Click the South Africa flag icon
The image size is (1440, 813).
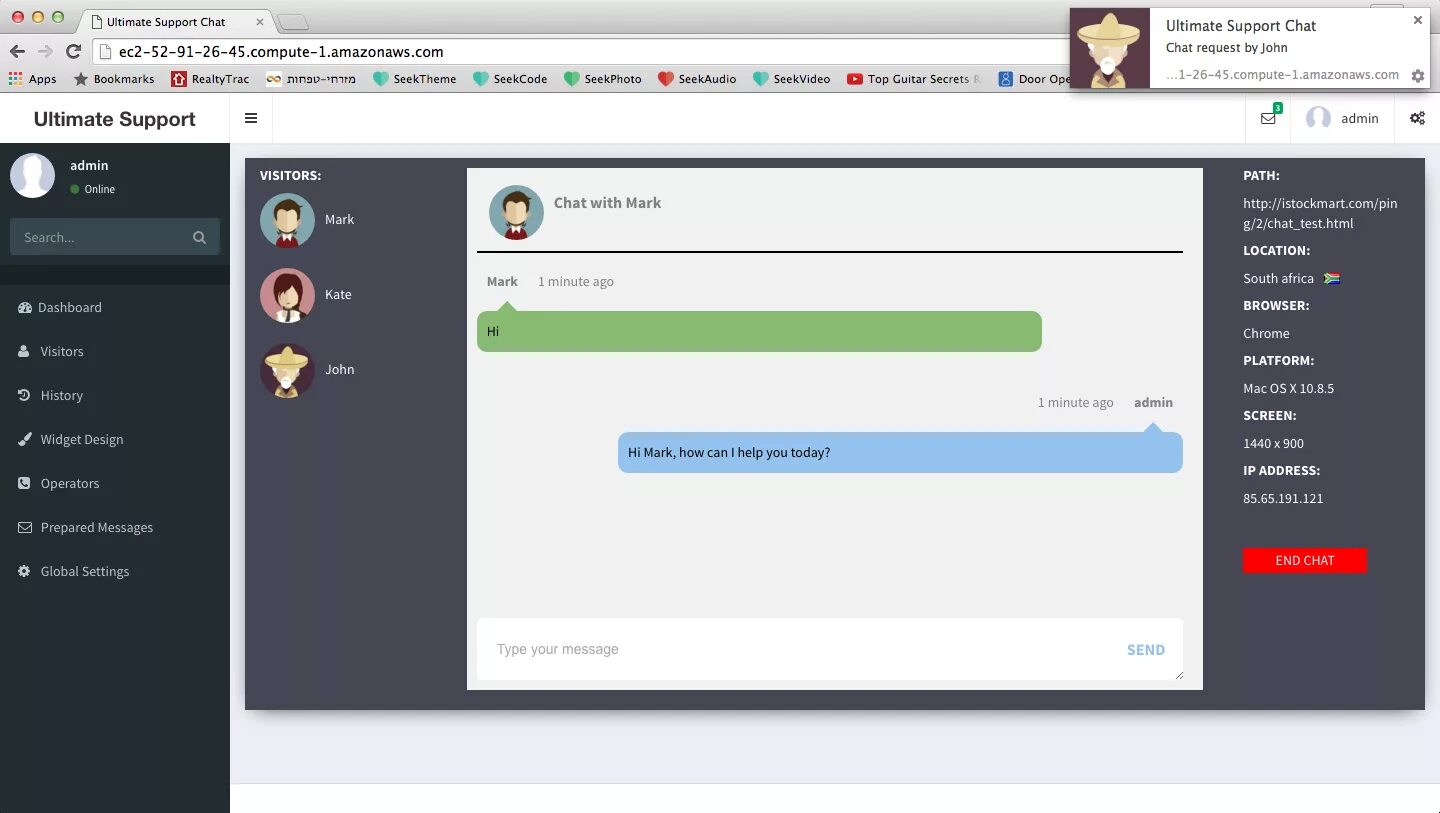(1332, 278)
